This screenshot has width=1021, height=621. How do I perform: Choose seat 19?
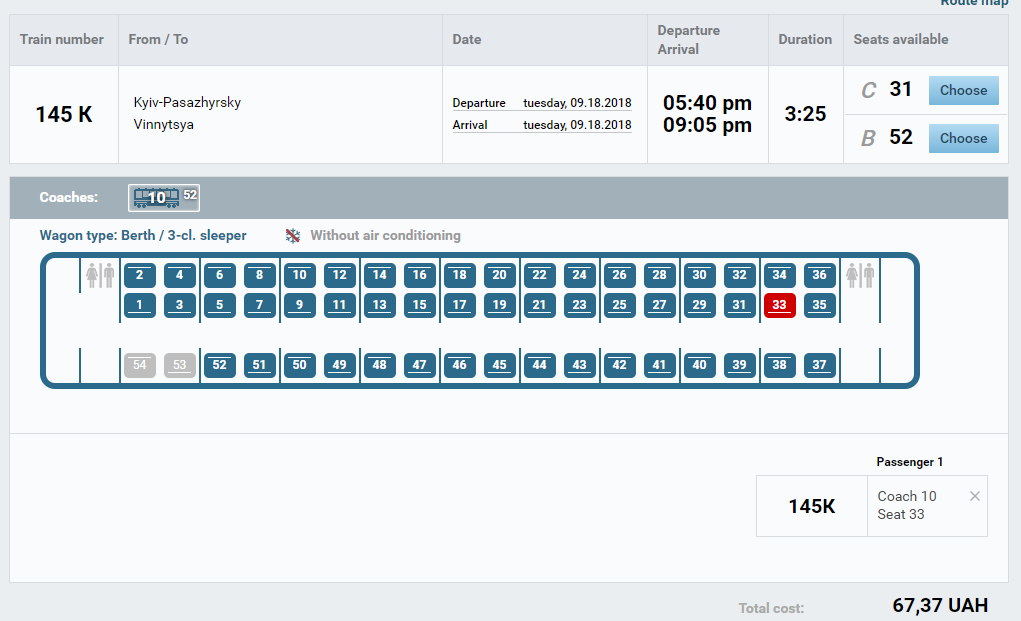(x=499, y=305)
